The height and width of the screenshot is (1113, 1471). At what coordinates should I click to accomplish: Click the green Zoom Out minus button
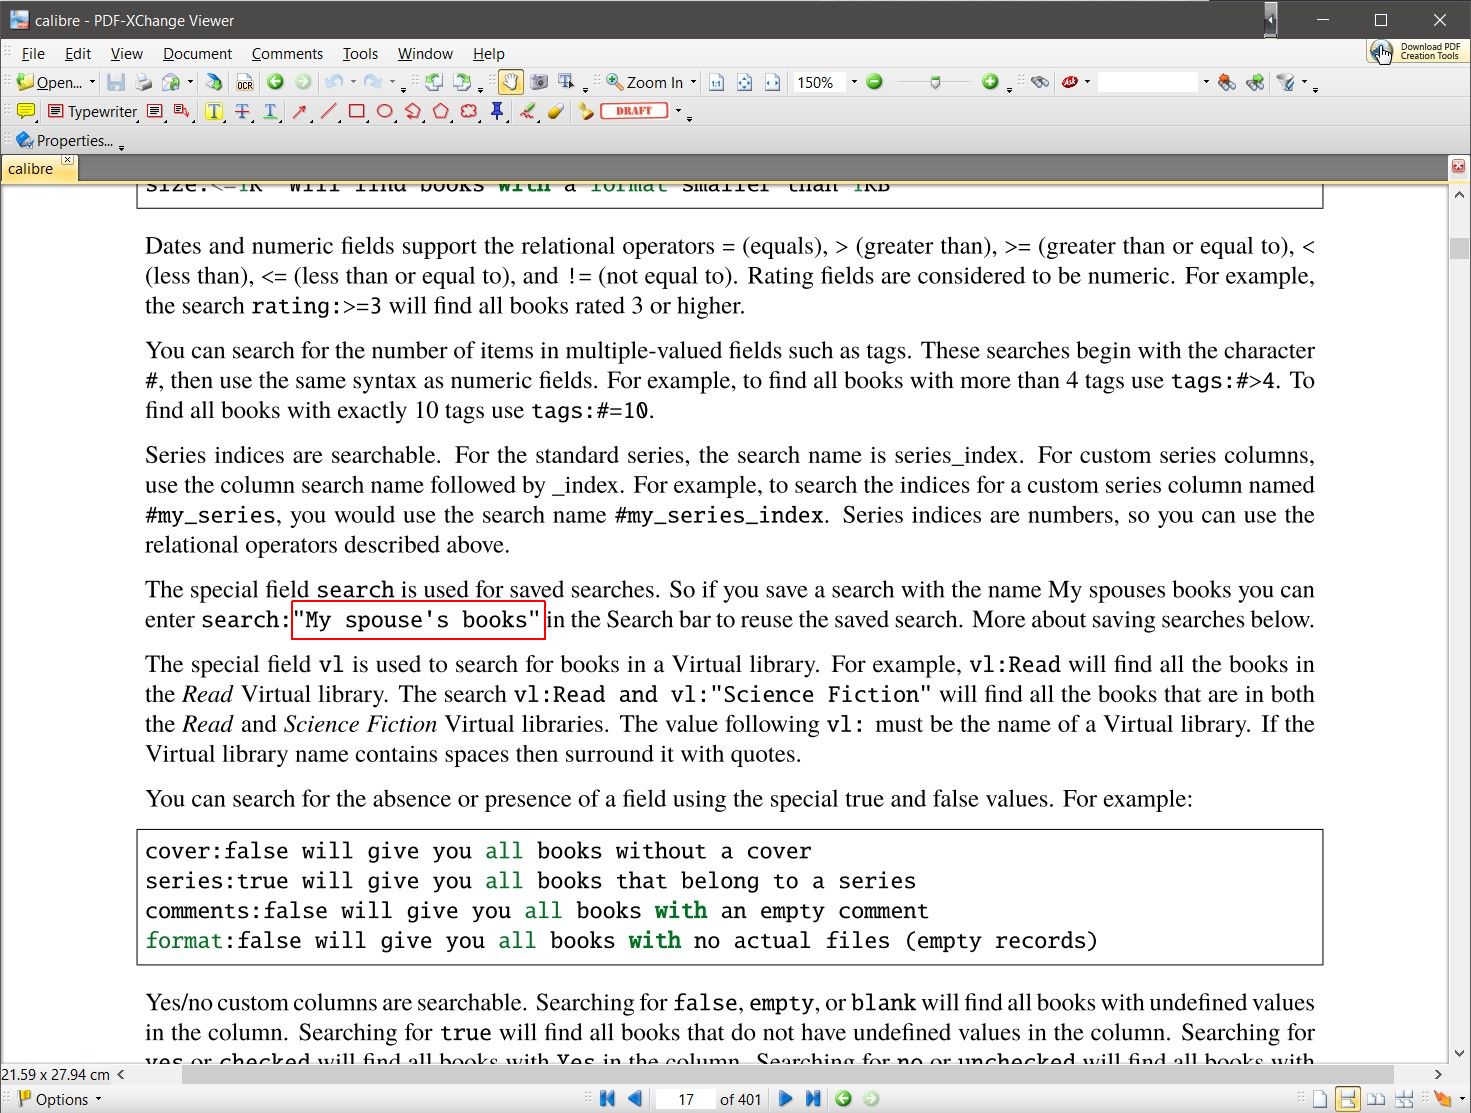pyautogui.click(x=875, y=82)
